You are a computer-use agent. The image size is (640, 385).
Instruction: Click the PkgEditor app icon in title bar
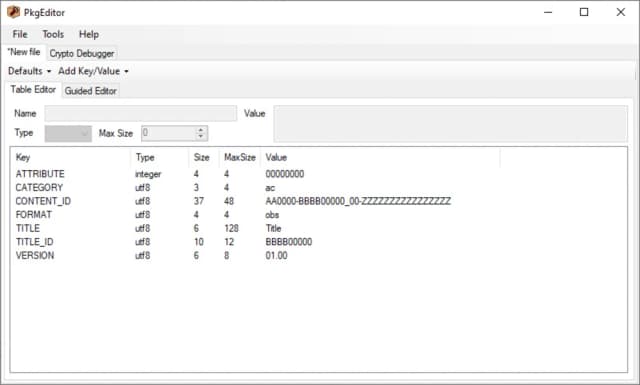pyautogui.click(x=13, y=12)
